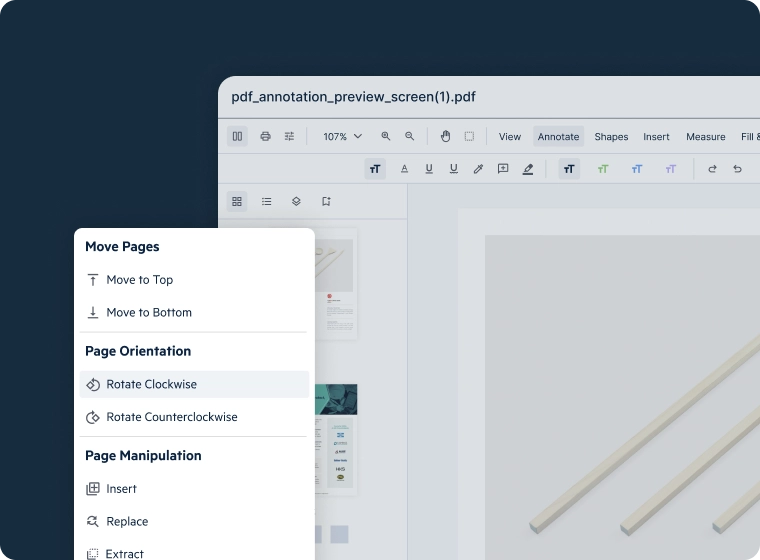Screen dimensions: 760x560
Task: Select the green text style preset
Action: 603,169
